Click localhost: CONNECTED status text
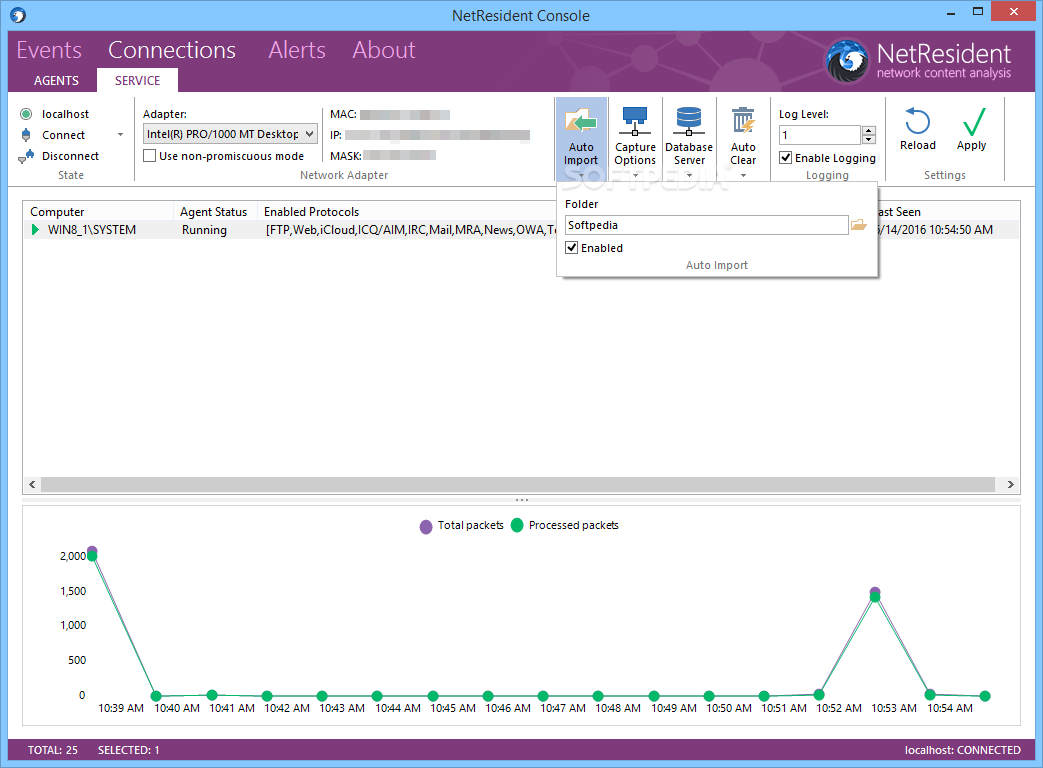The image size is (1043, 768). [x=963, y=750]
